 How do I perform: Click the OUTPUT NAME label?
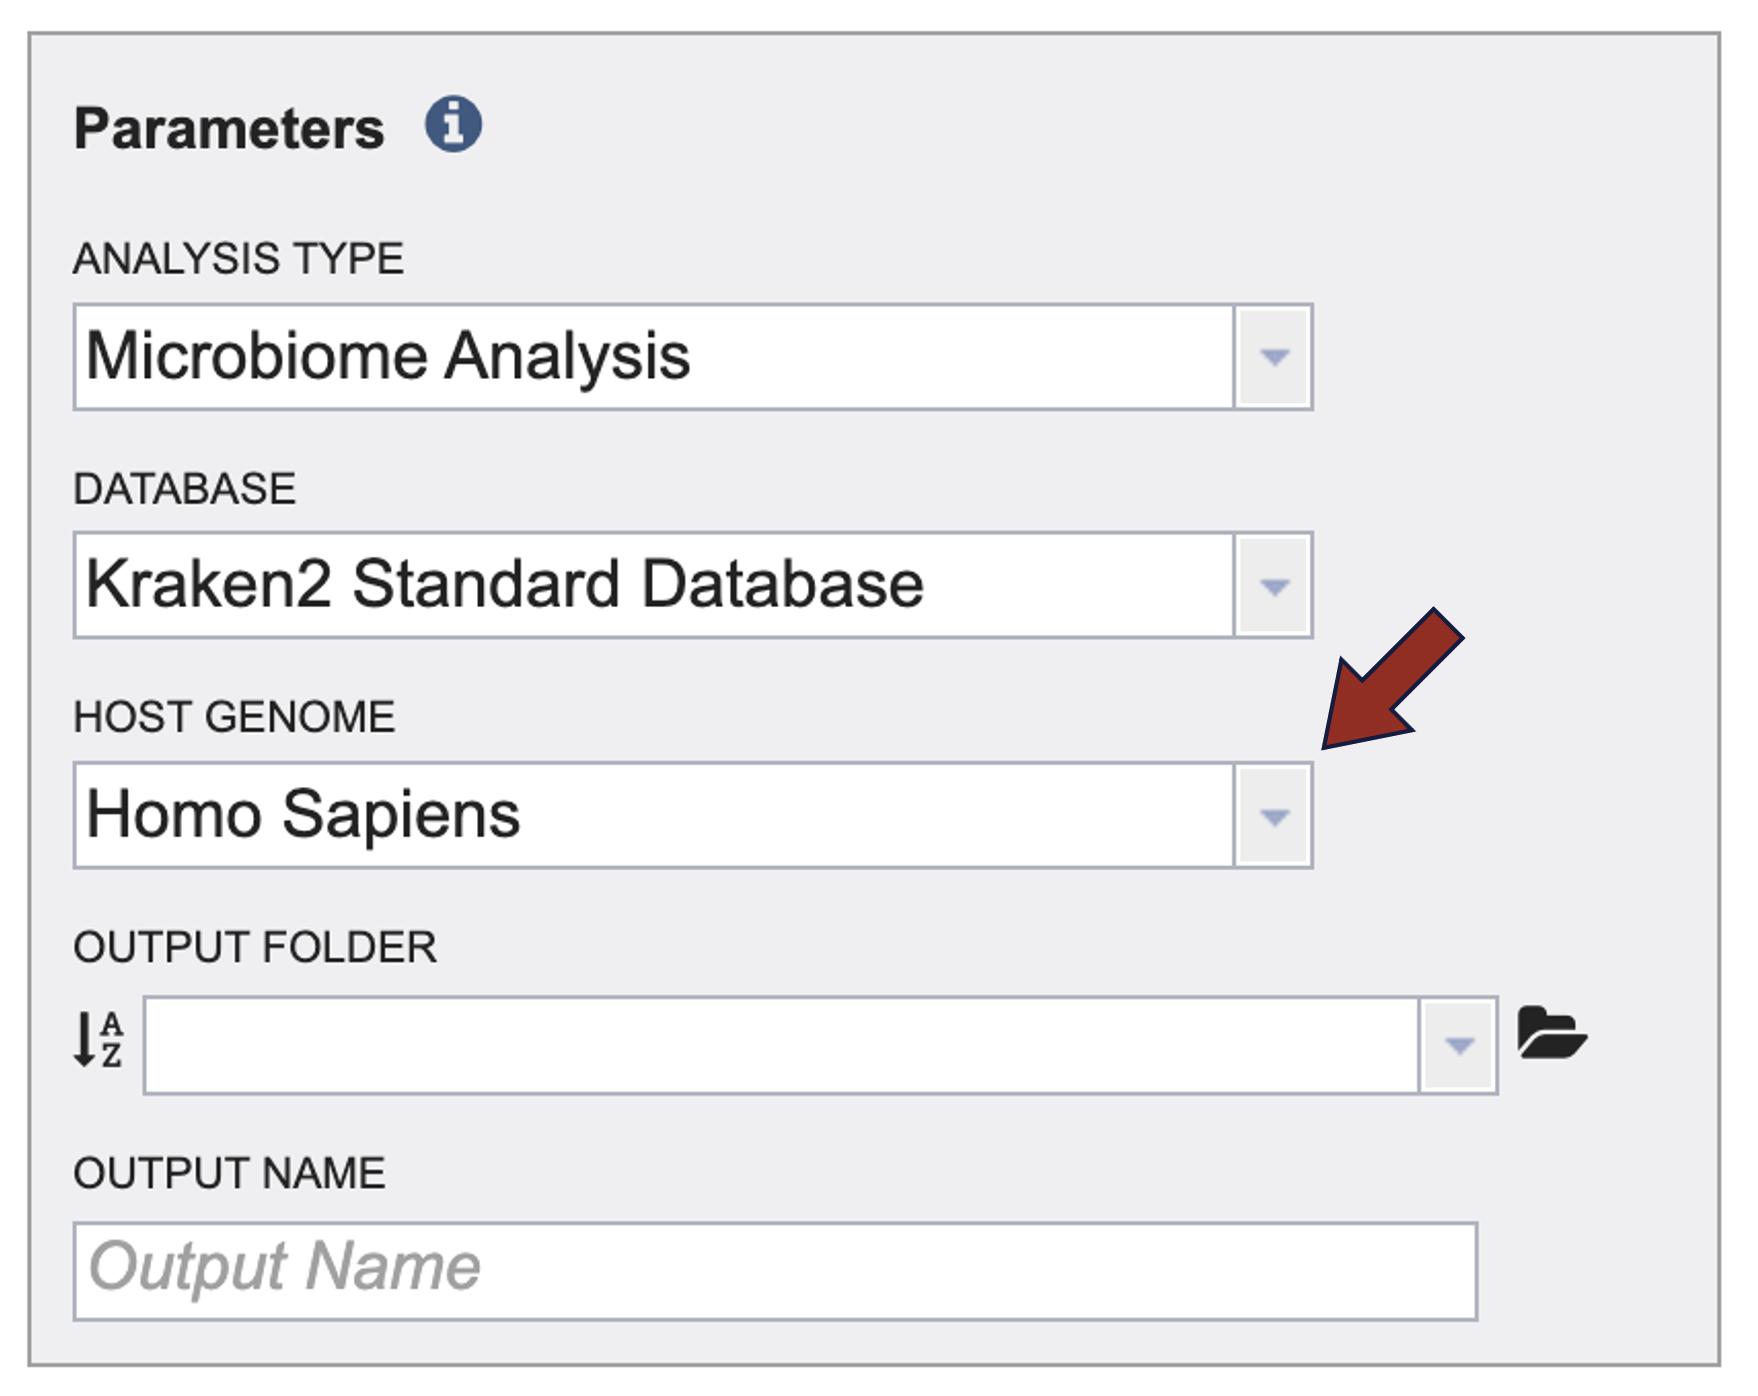click(x=229, y=1173)
